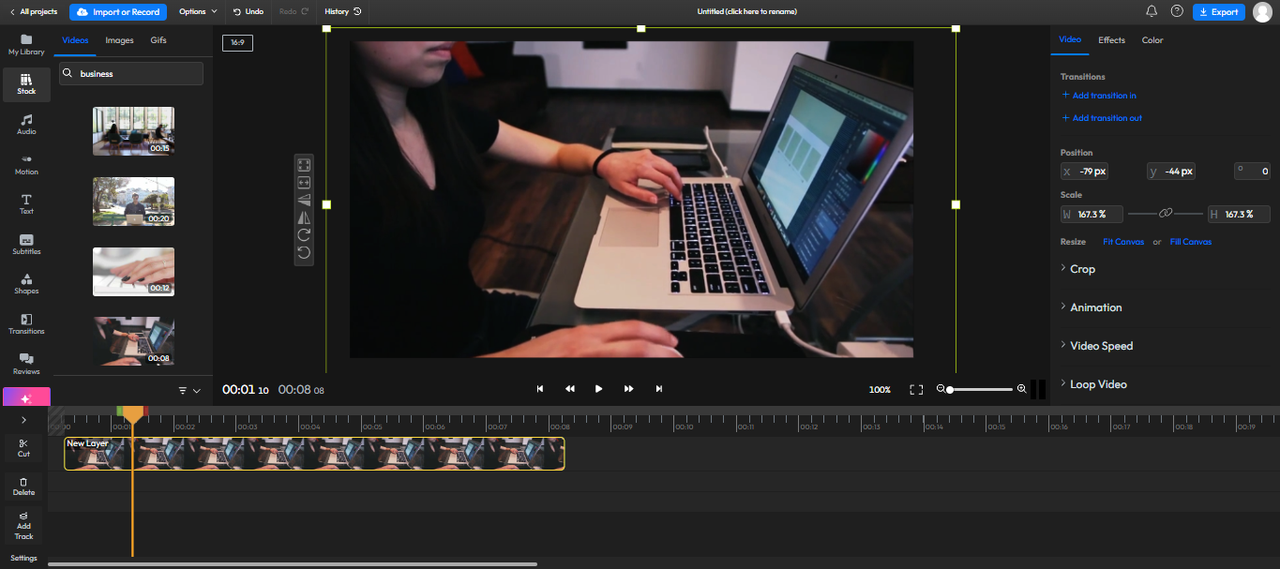Select the 00:15 stock video thumbnail
The width and height of the screenshot is (1280, 569).
(x=133, y=131)
